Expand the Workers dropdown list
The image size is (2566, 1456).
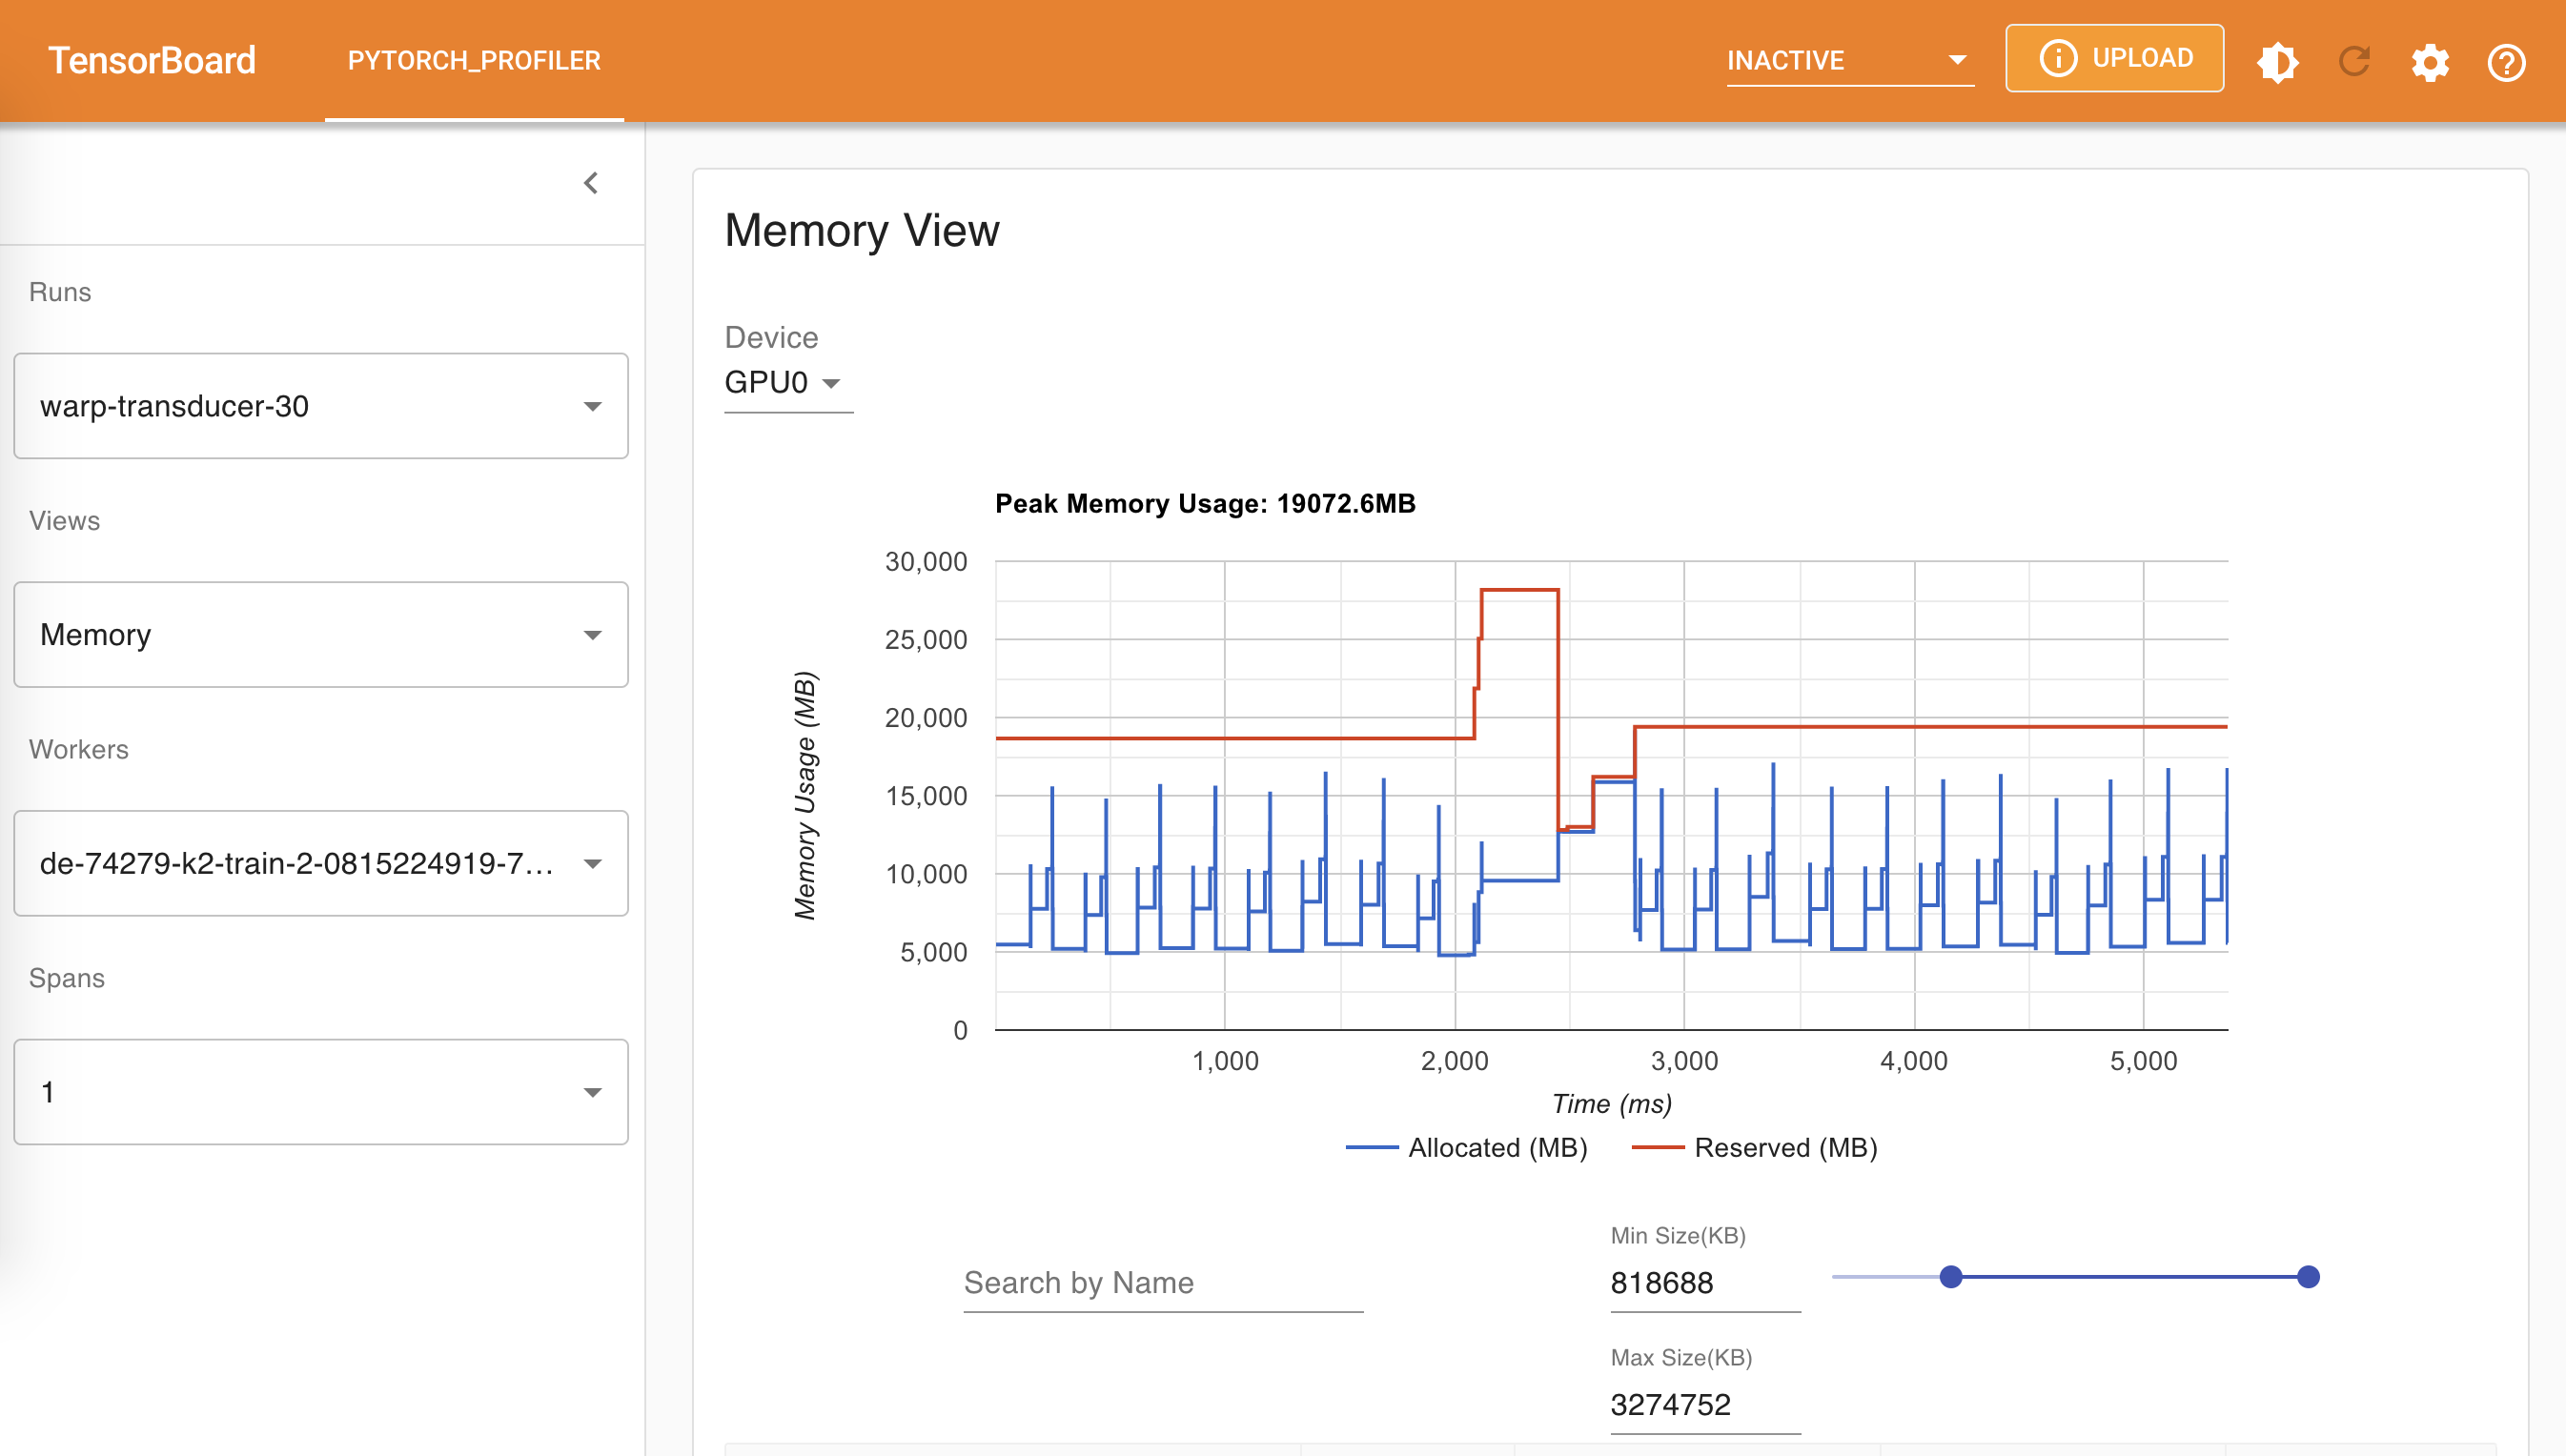[320, 863]
